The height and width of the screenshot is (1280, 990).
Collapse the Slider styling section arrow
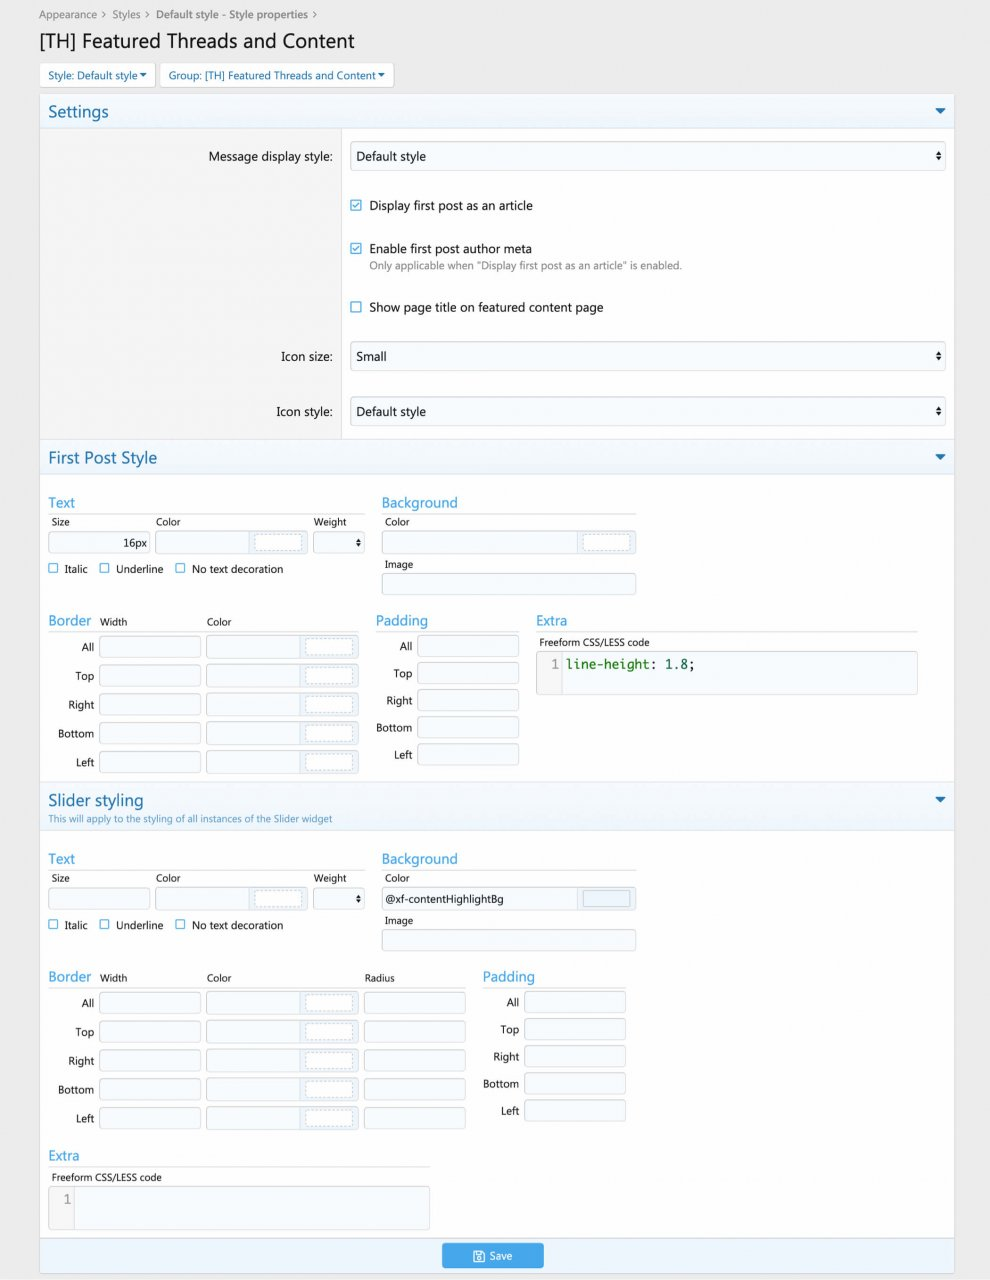(x=939, y=800)
